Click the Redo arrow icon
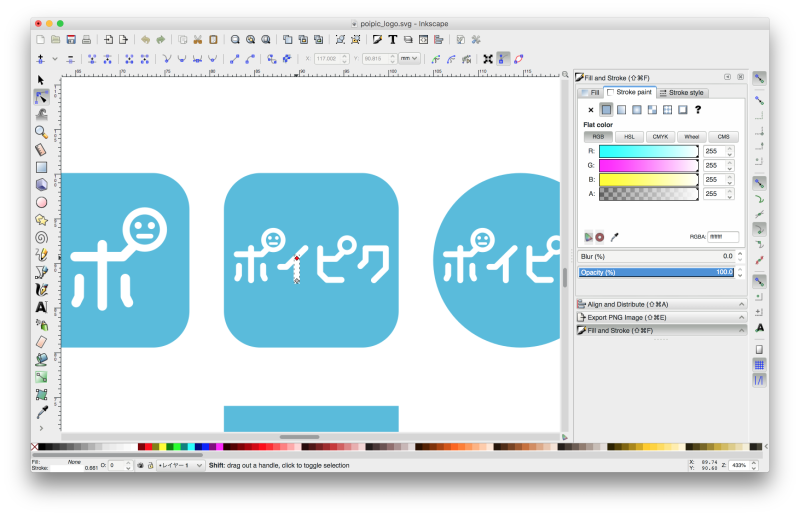This screenshot has height=516, width=800. [161, 39]
